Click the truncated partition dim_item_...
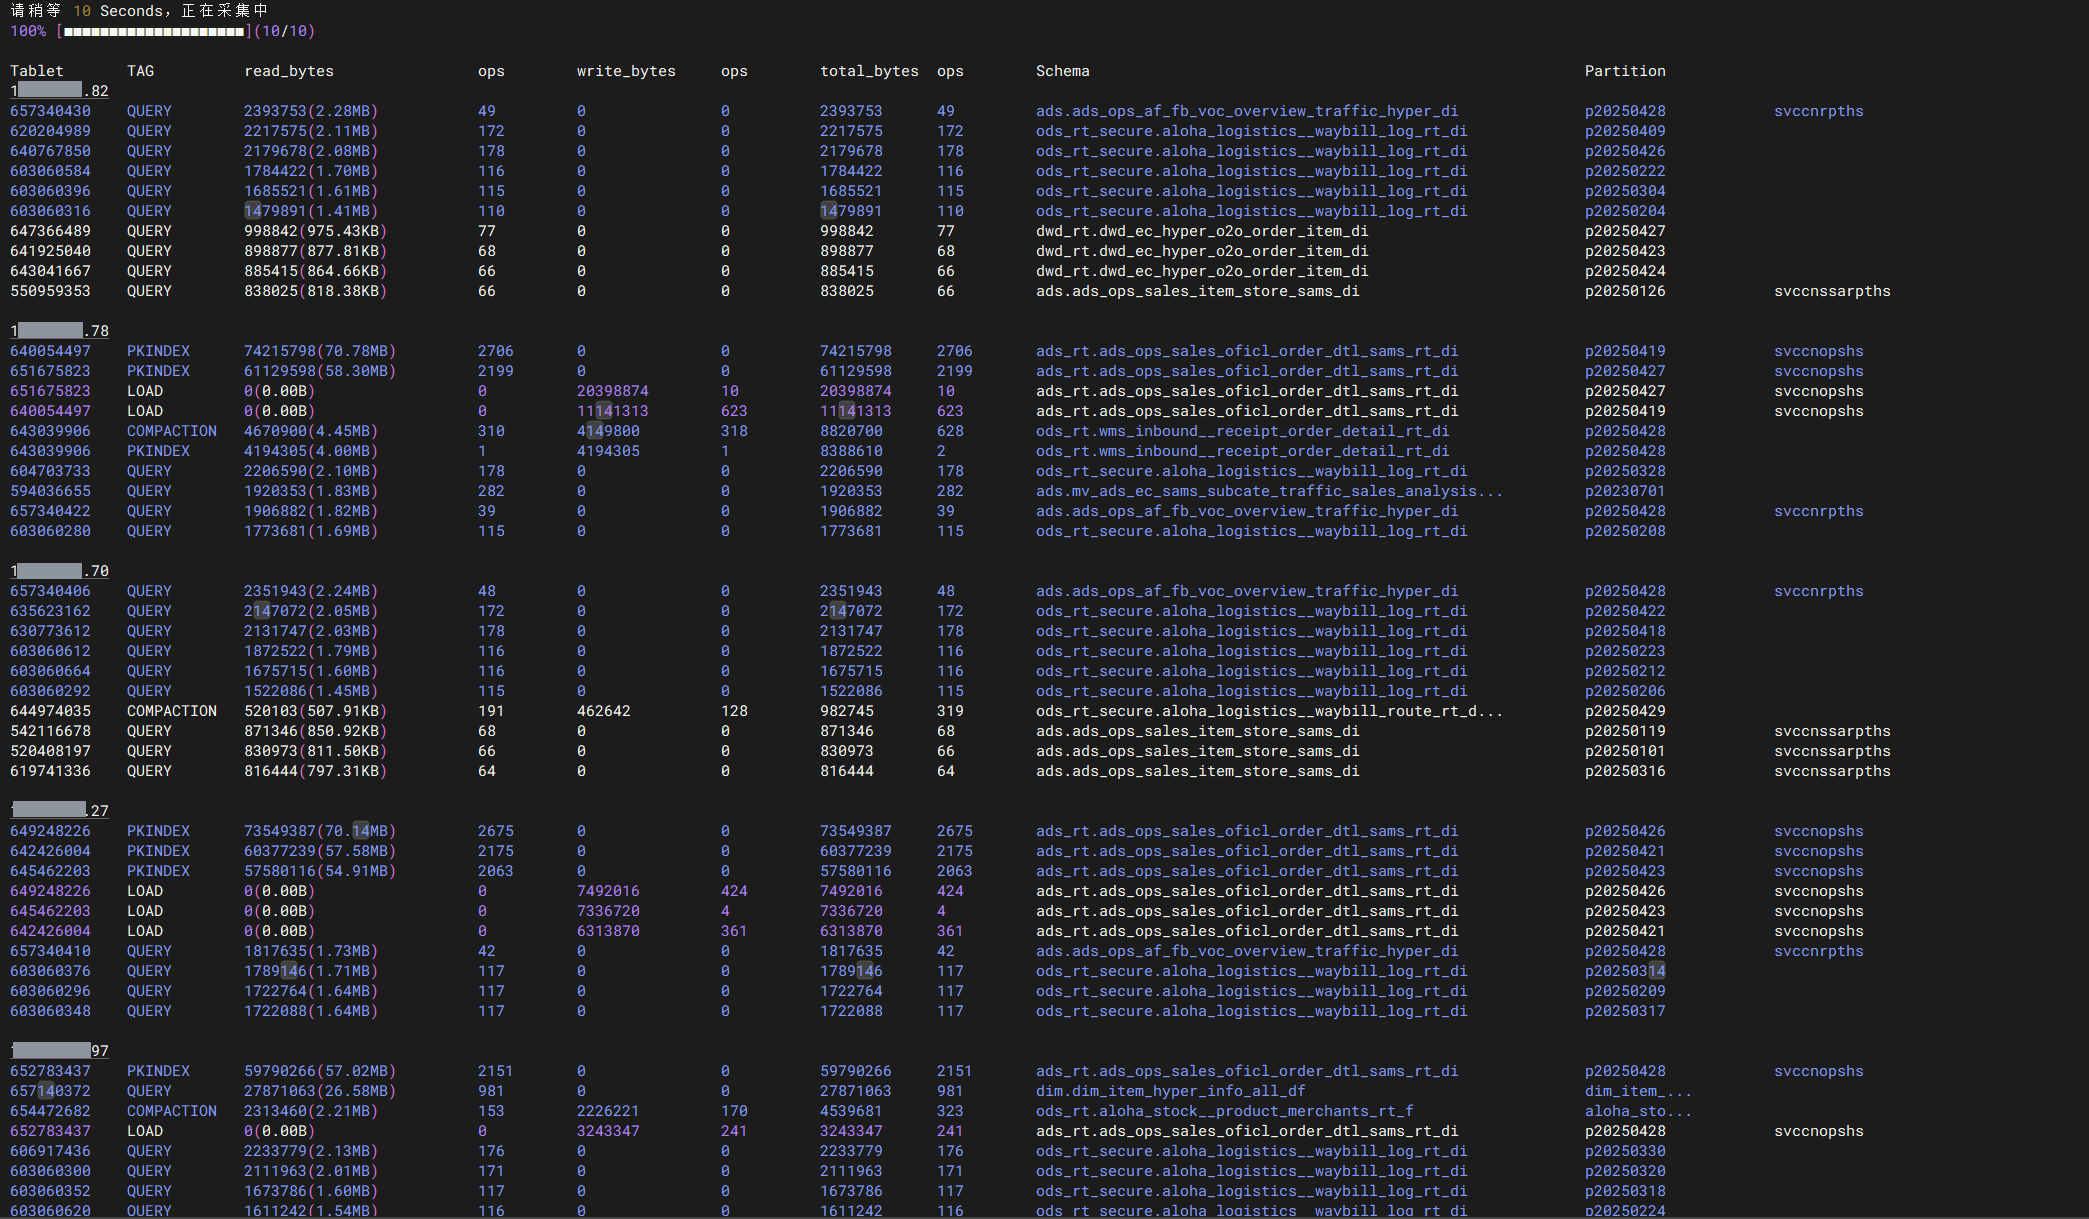 [x=1638, y=1091]
